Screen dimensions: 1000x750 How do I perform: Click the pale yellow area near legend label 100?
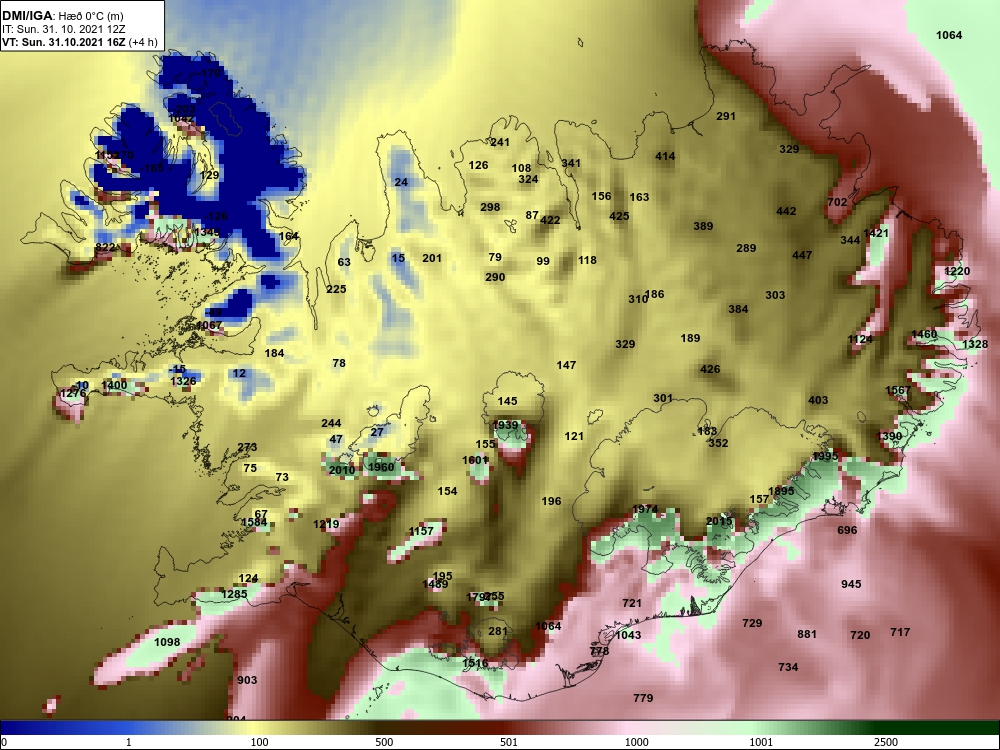255,728
